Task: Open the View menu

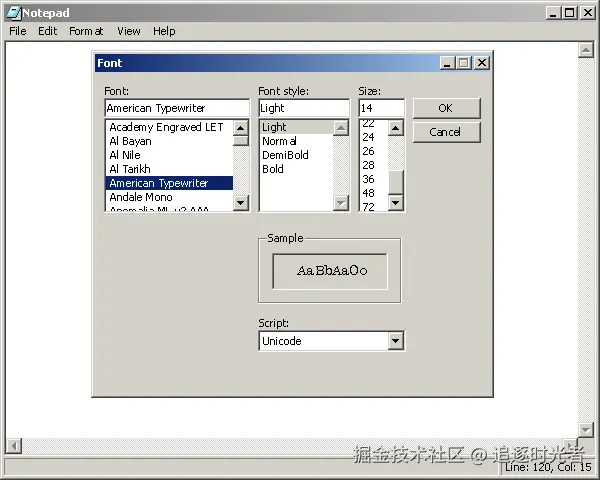Action: 129,31
